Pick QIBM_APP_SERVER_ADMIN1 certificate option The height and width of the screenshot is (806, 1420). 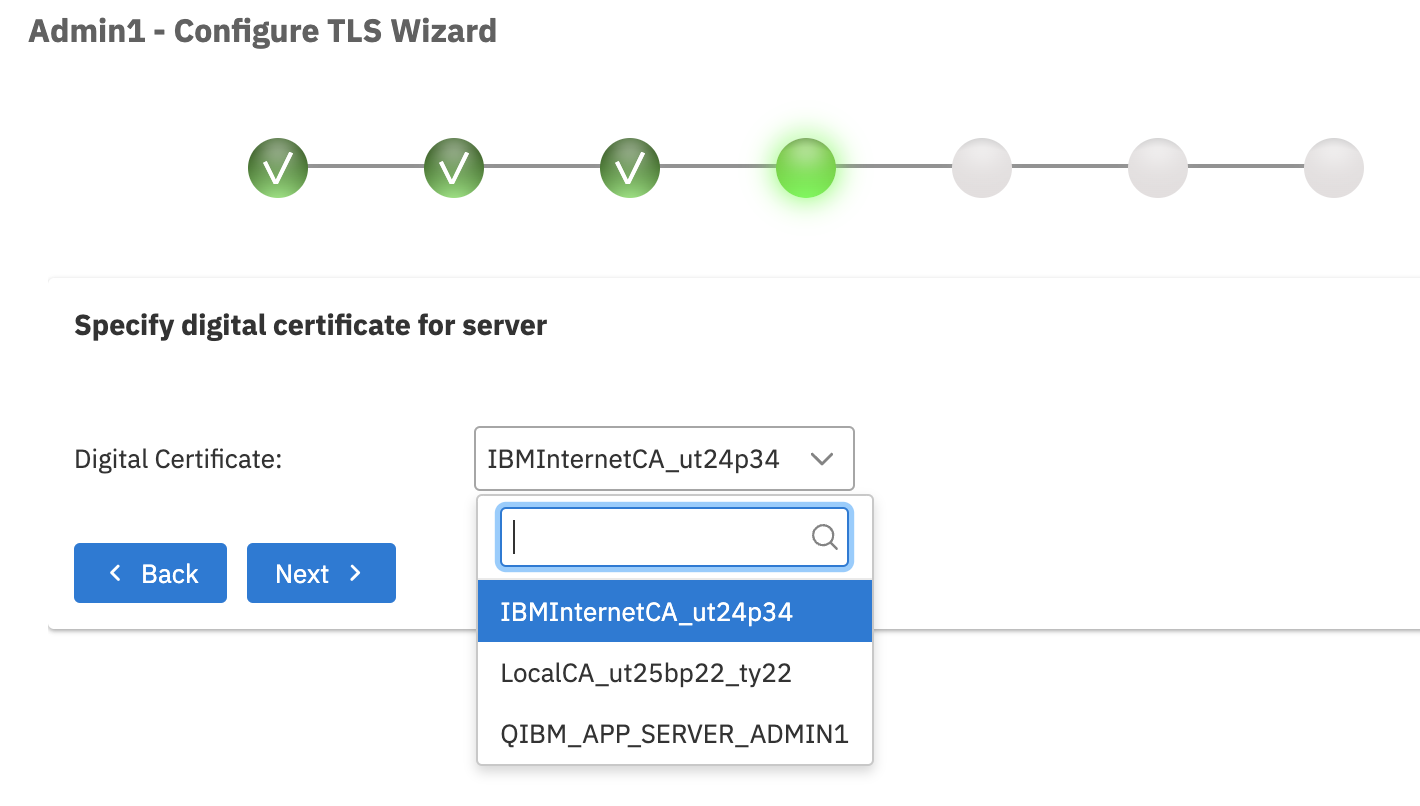[675, 734]
